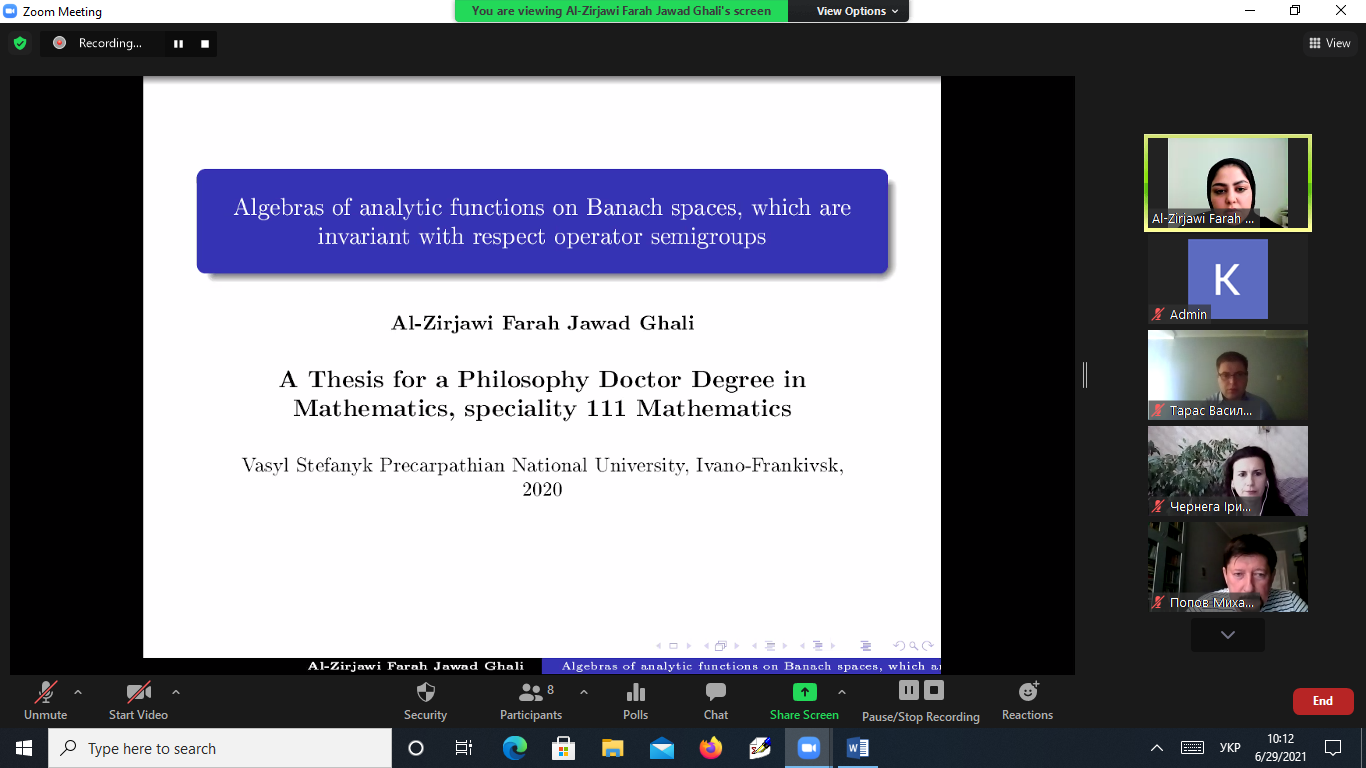This screenshot has width=1366, height=768.
Task: Click the green Share Screen icon
Action: point(804,692)
